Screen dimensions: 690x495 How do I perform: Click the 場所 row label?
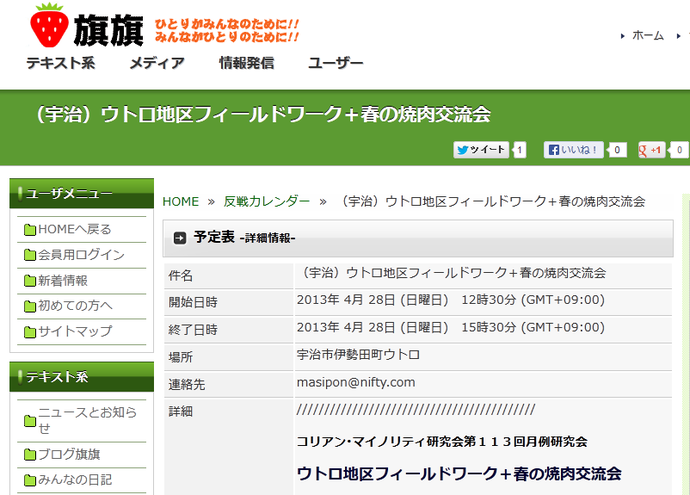(181, 357)
